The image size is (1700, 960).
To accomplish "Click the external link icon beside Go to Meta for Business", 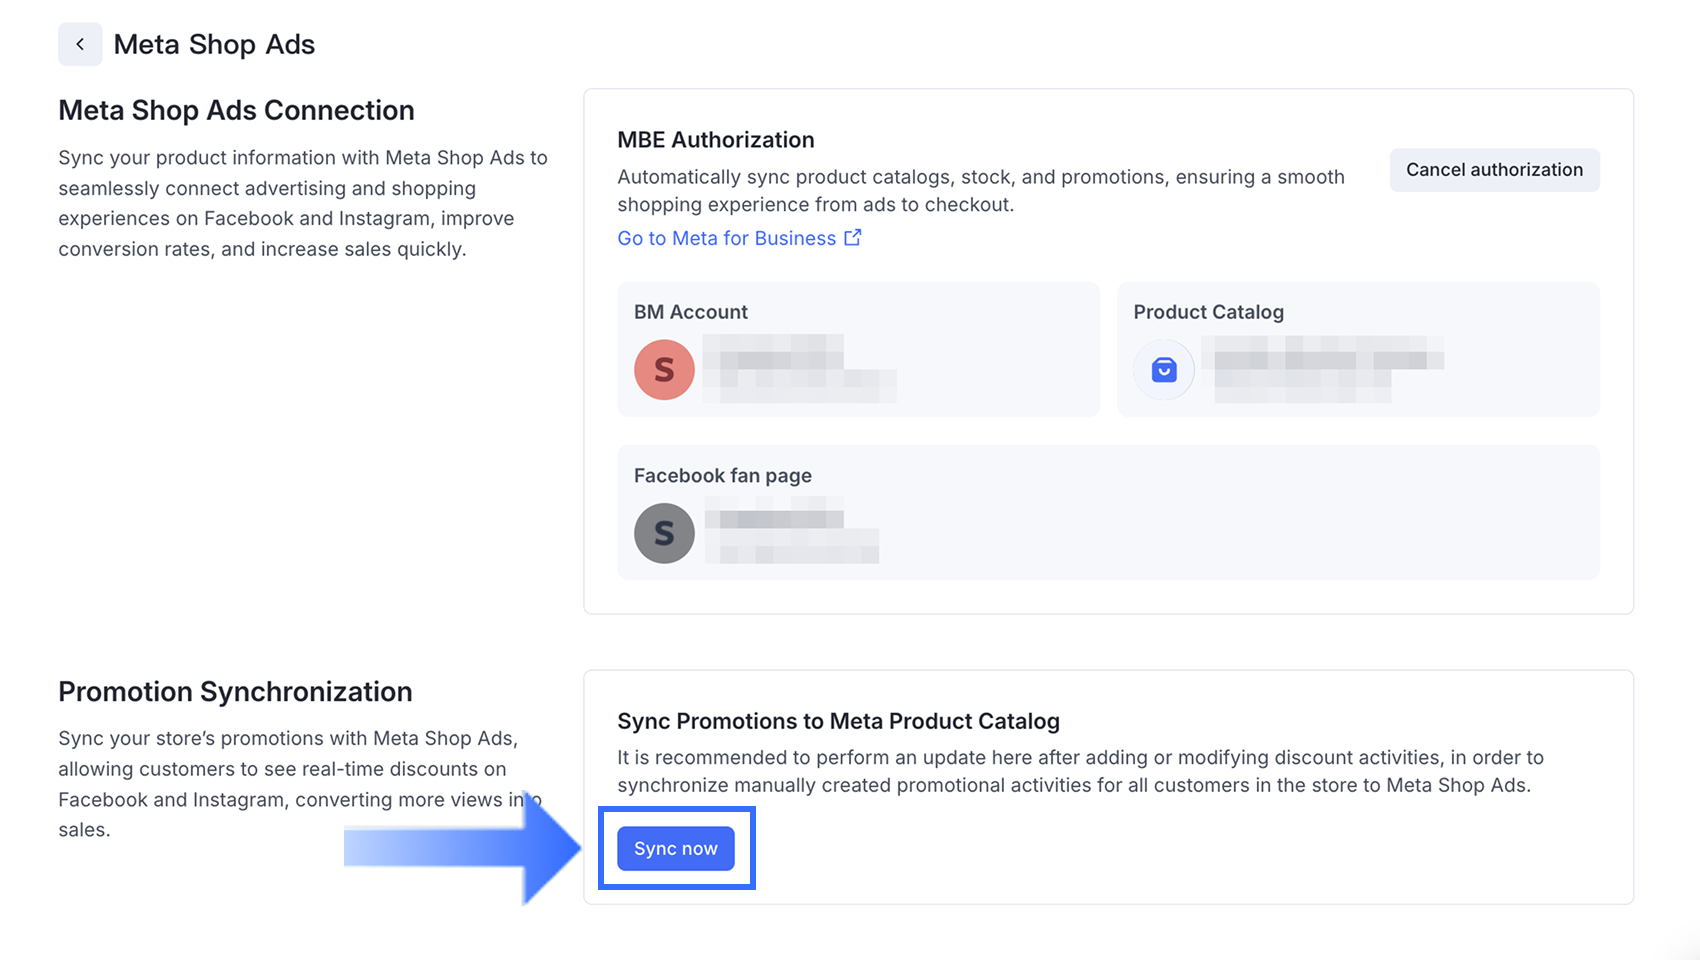I will click(x=852, y=238).
